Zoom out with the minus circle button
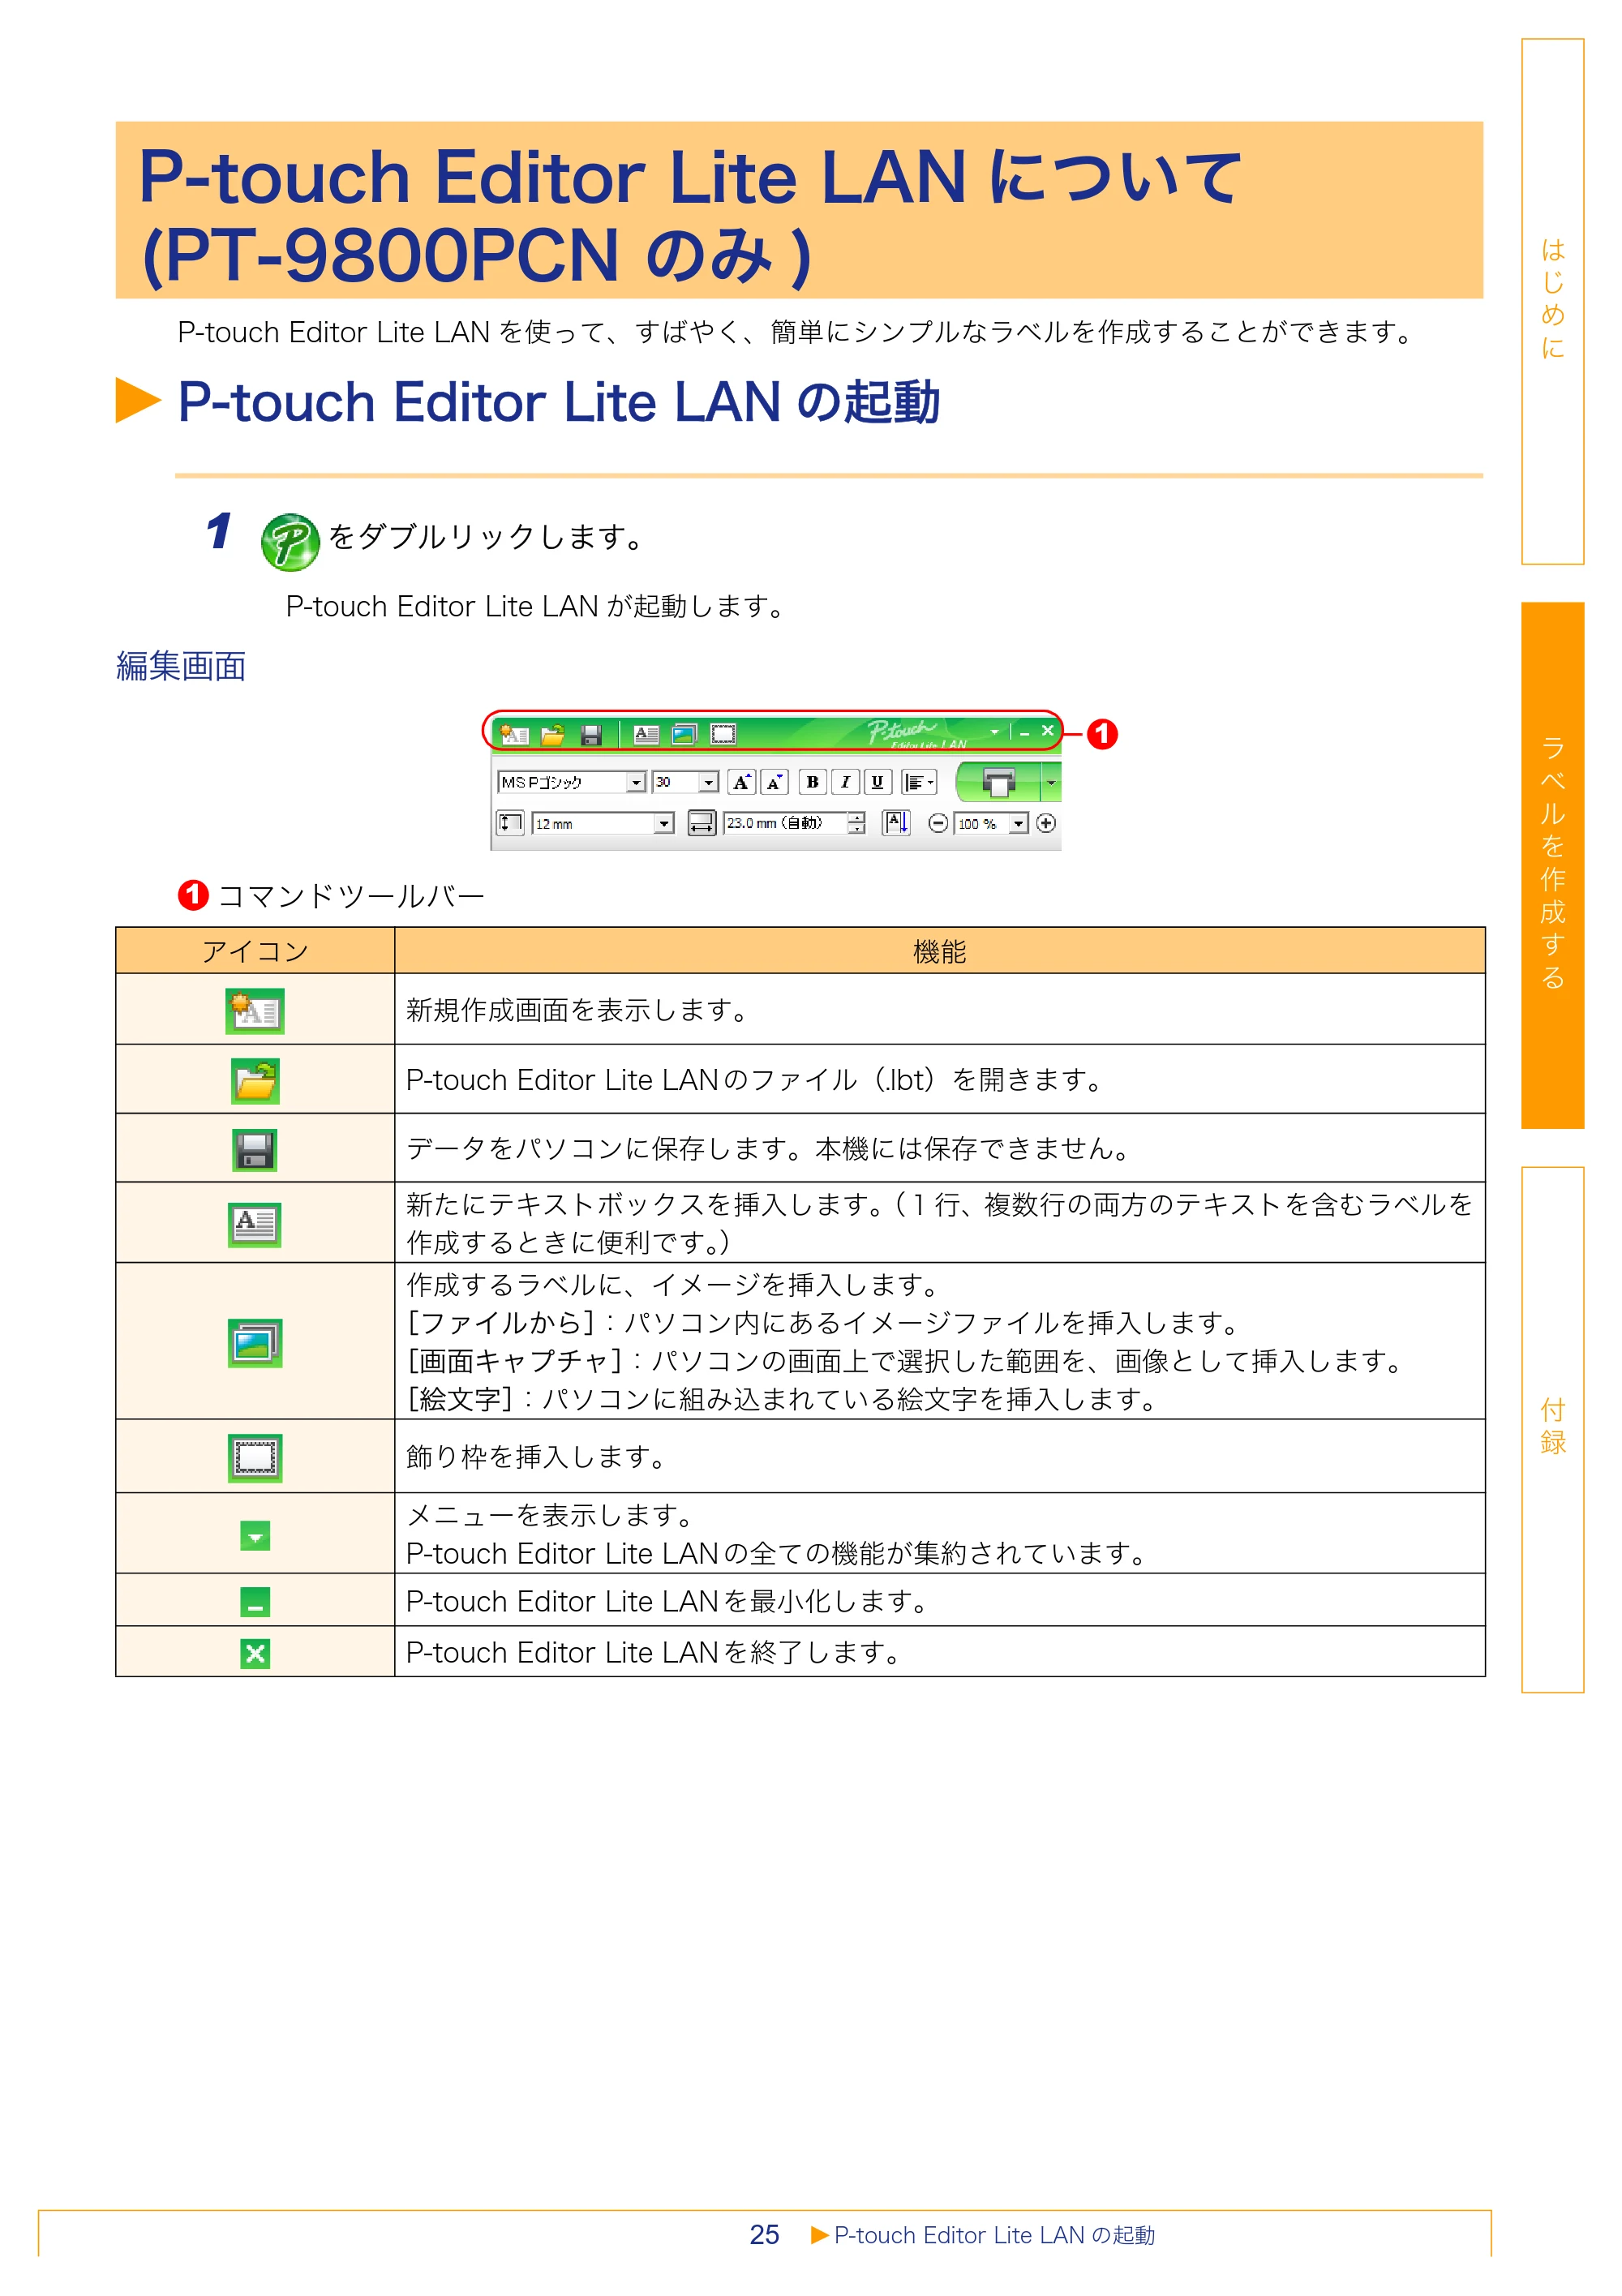 [938, 823]
